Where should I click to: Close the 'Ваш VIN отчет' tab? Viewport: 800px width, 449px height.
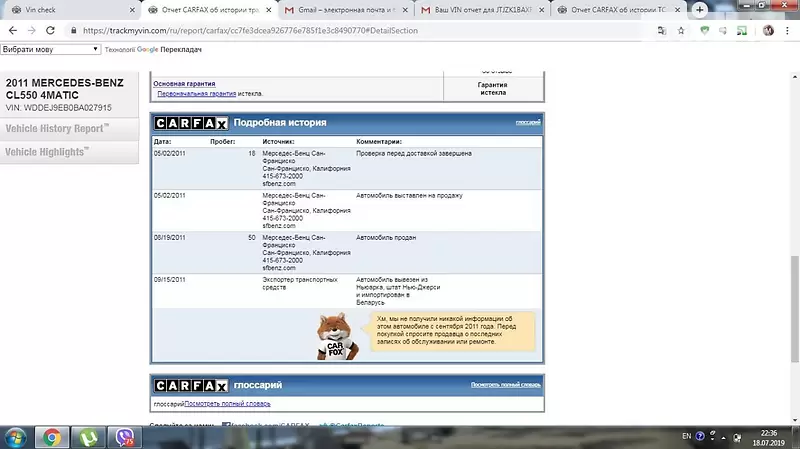(541, 10)
